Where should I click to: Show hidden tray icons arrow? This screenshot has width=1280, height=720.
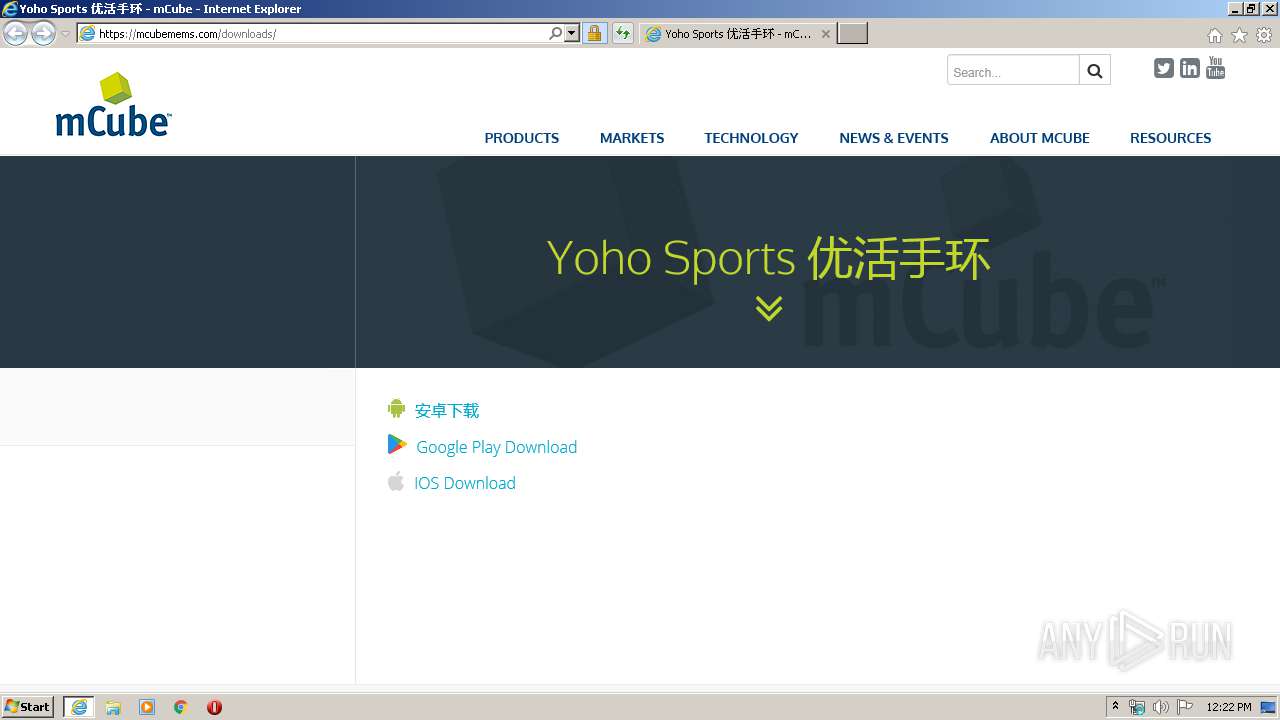[1115, 707]
